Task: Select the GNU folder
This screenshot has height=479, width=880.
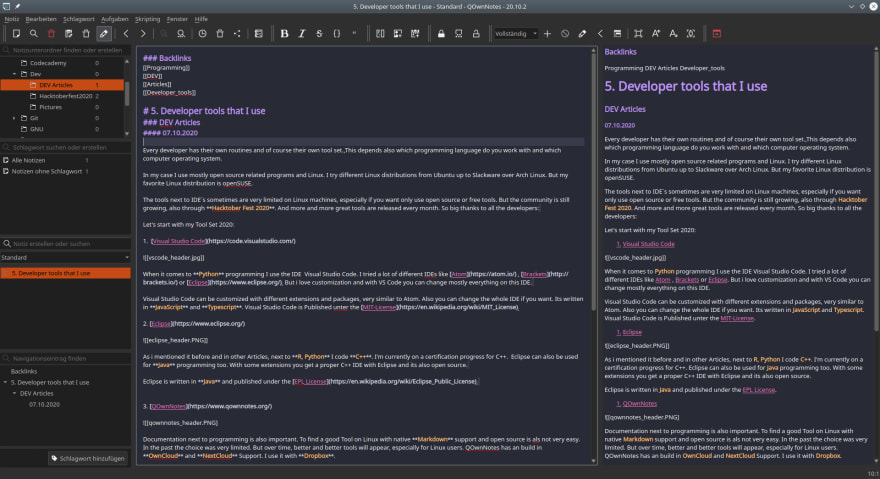Action: (x=36, y=129)
